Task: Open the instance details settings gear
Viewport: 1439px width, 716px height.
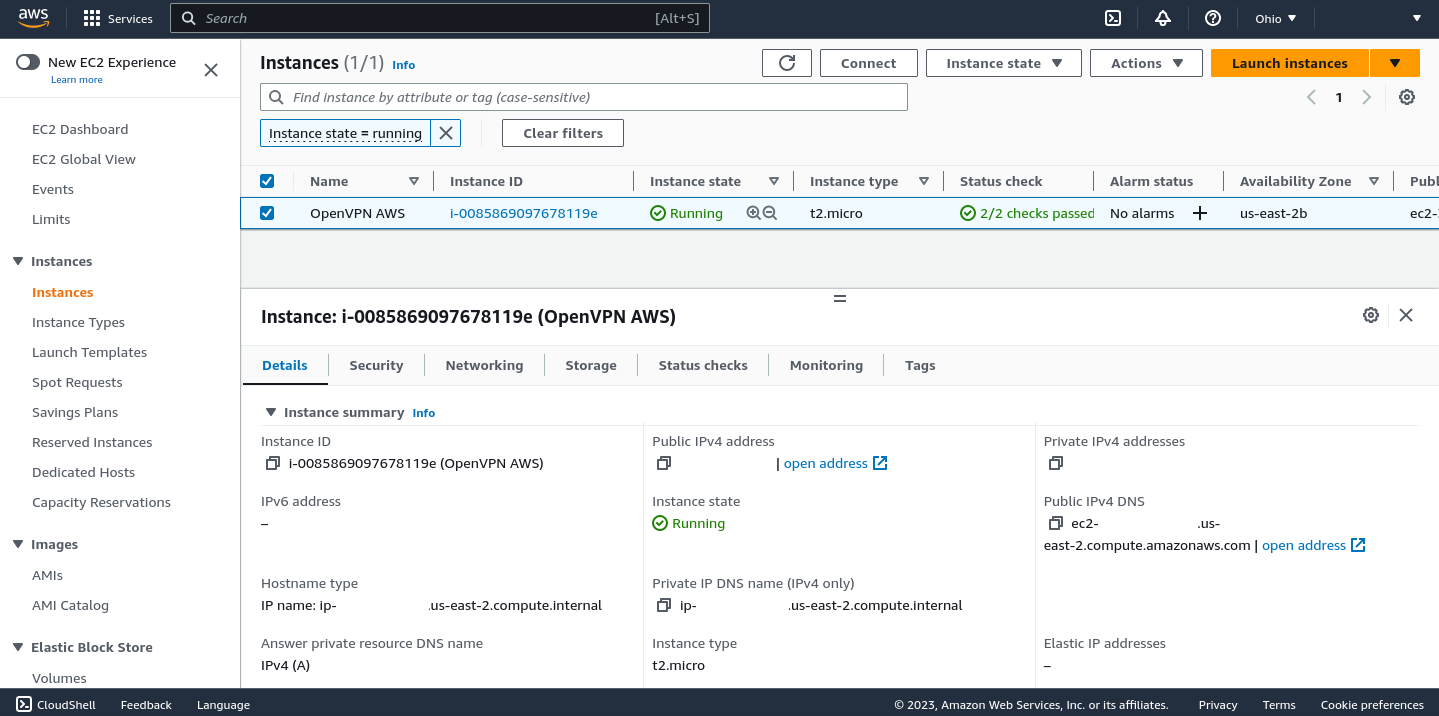Action: point(1370,314)
